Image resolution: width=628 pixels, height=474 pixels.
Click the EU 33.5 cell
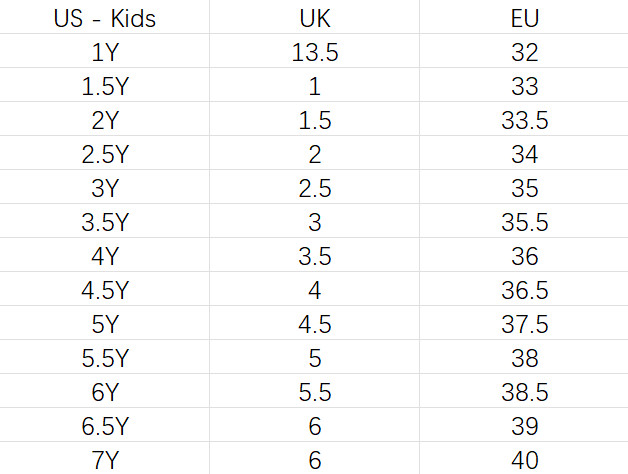(524, 120)
